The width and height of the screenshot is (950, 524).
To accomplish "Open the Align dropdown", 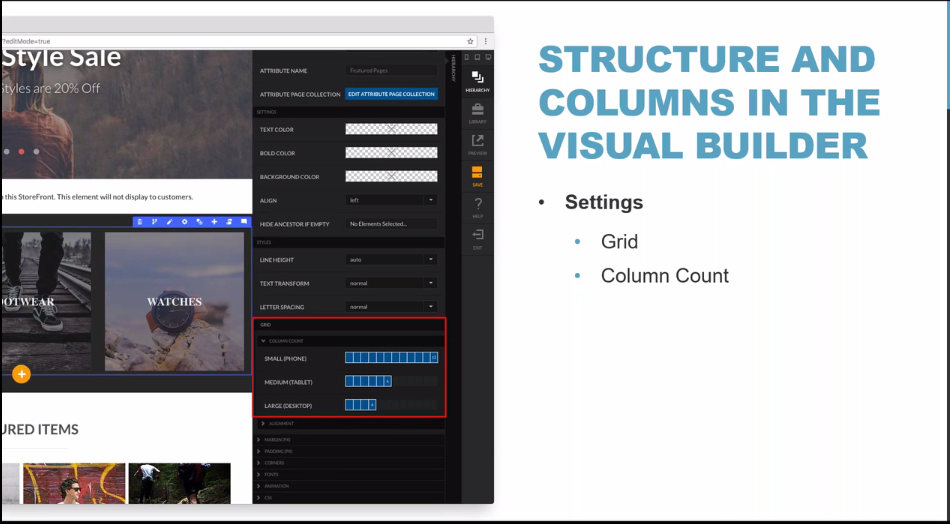I will (391, 200).
